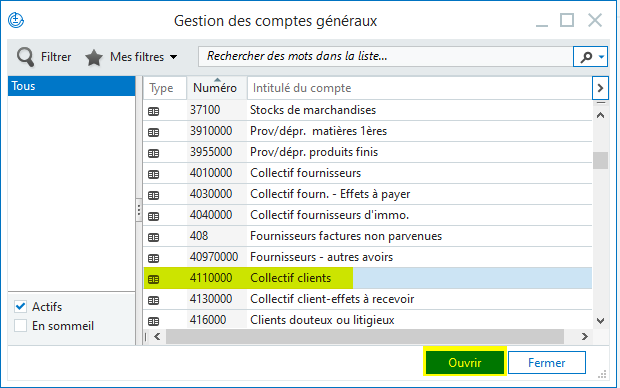
Task: Click the vertical scrollbar down arrow
Action: (x=600, y=320)
